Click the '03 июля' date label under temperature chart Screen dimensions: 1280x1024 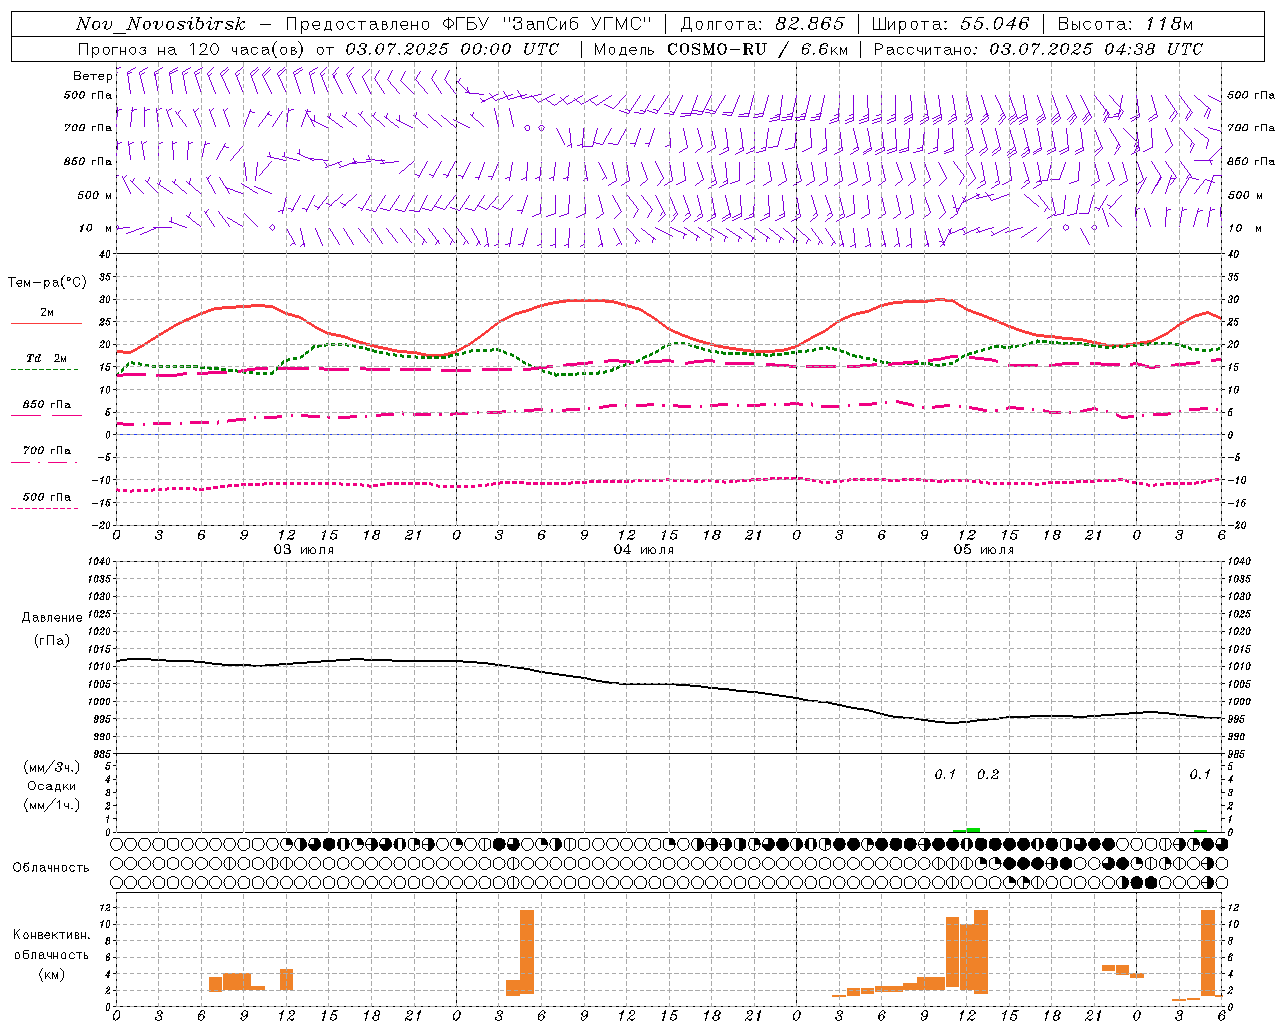[304, 550]
